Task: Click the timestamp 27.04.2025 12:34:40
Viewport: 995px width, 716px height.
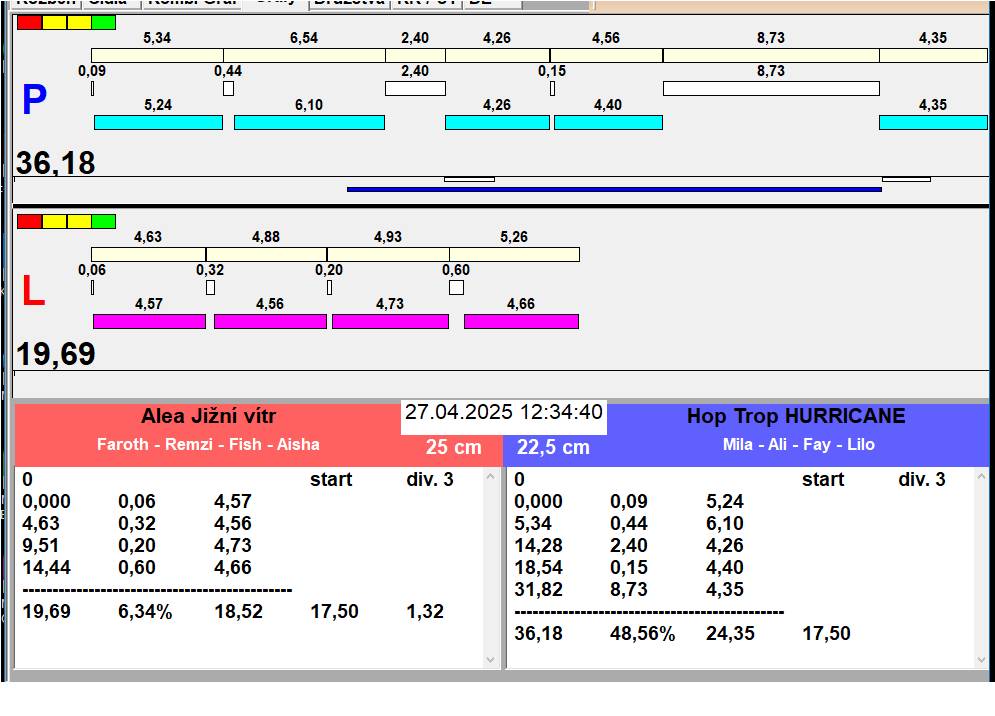Action: click(504, 413)
